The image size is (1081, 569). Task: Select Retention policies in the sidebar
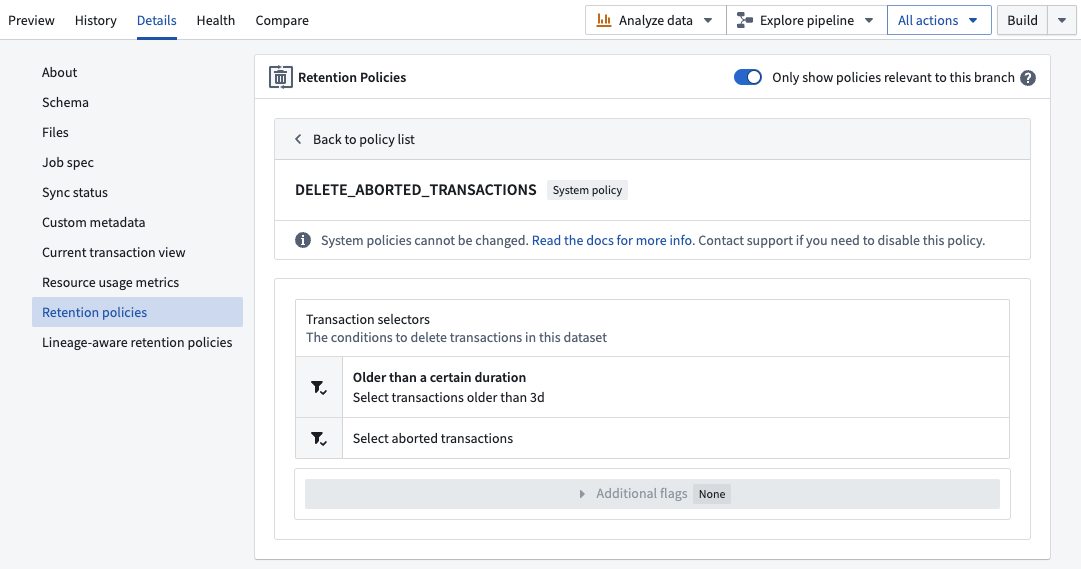137,312
